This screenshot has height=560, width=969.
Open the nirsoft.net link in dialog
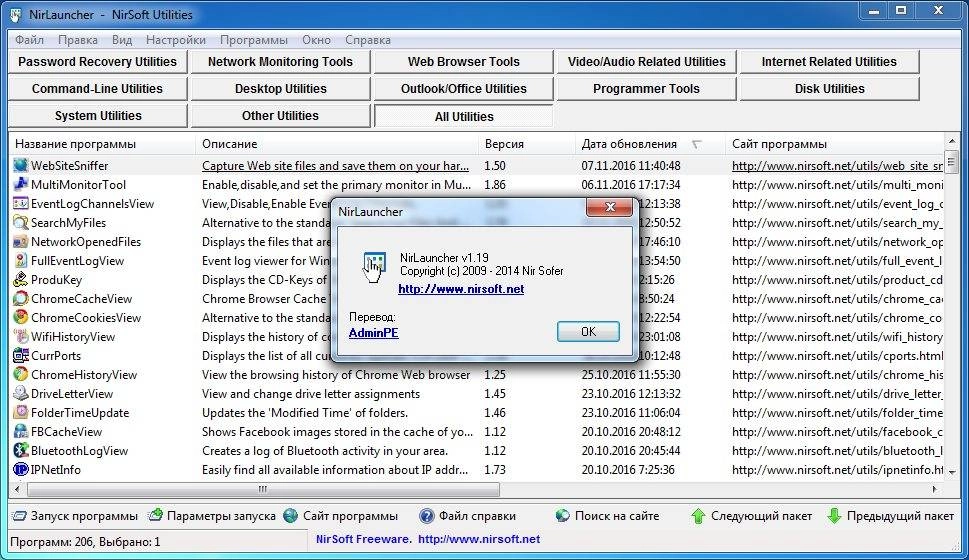[x=461, y=289]
